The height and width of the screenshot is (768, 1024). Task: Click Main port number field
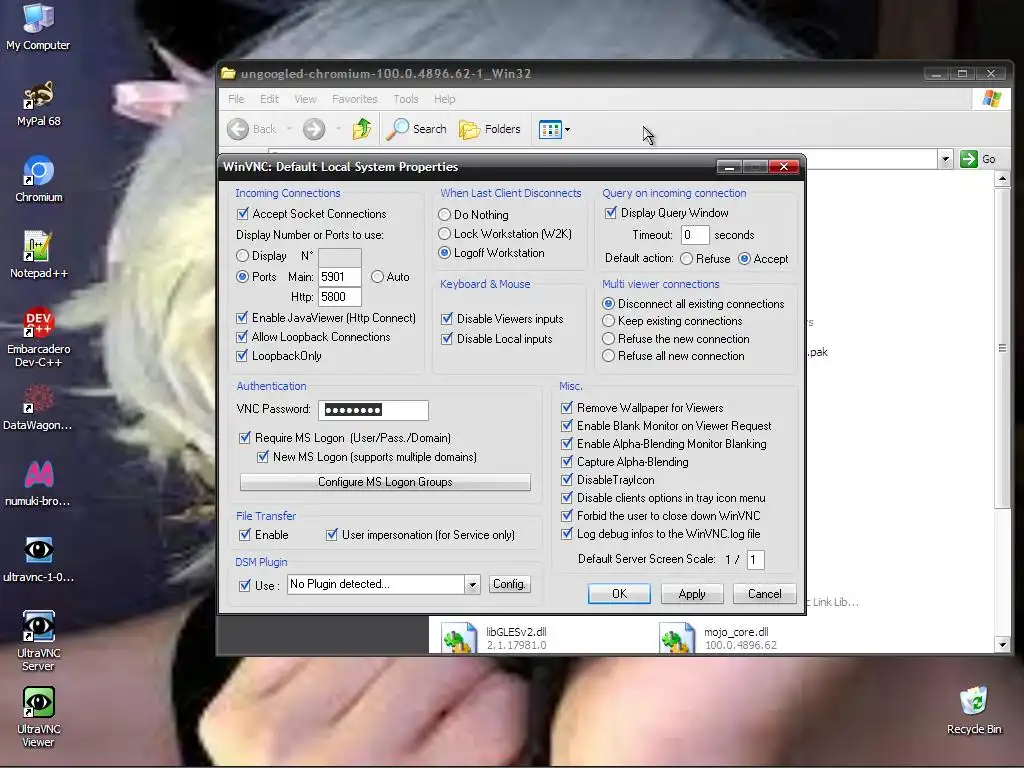[x=340, y=276]
